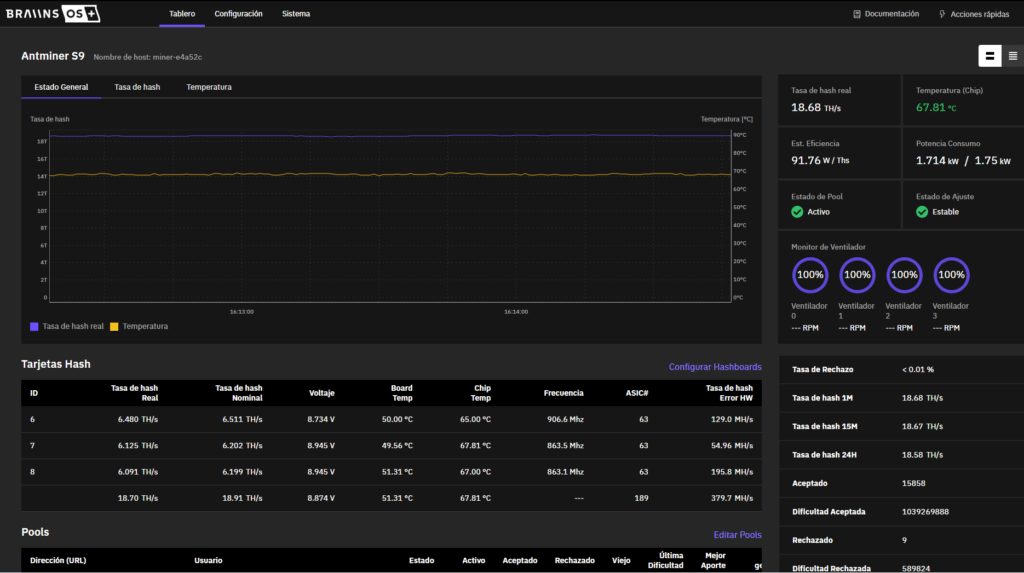The width and height of the screenshot is (1024, 573).
Task: Switch to the card layout view icon
Action: point(989,56)
